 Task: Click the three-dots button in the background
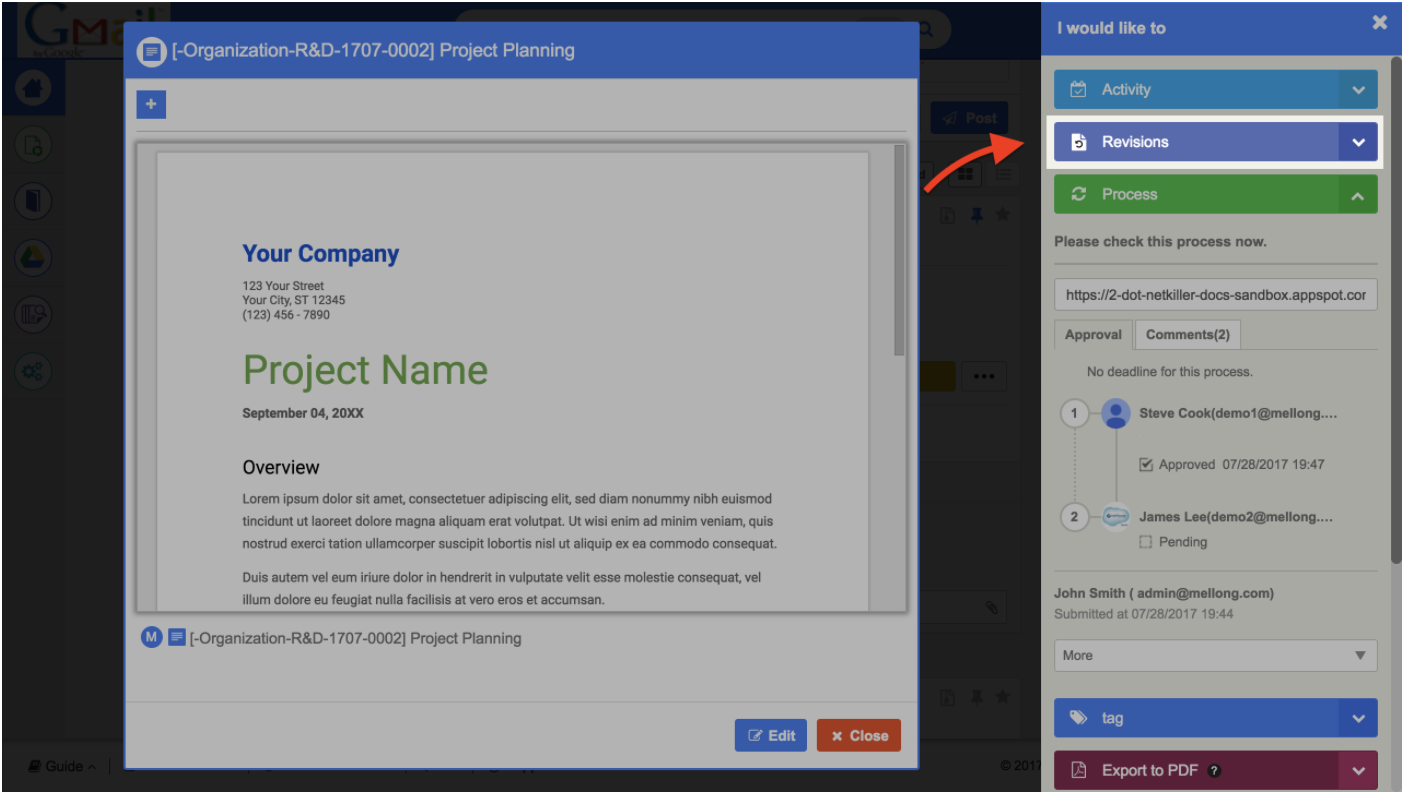[984, 376]
